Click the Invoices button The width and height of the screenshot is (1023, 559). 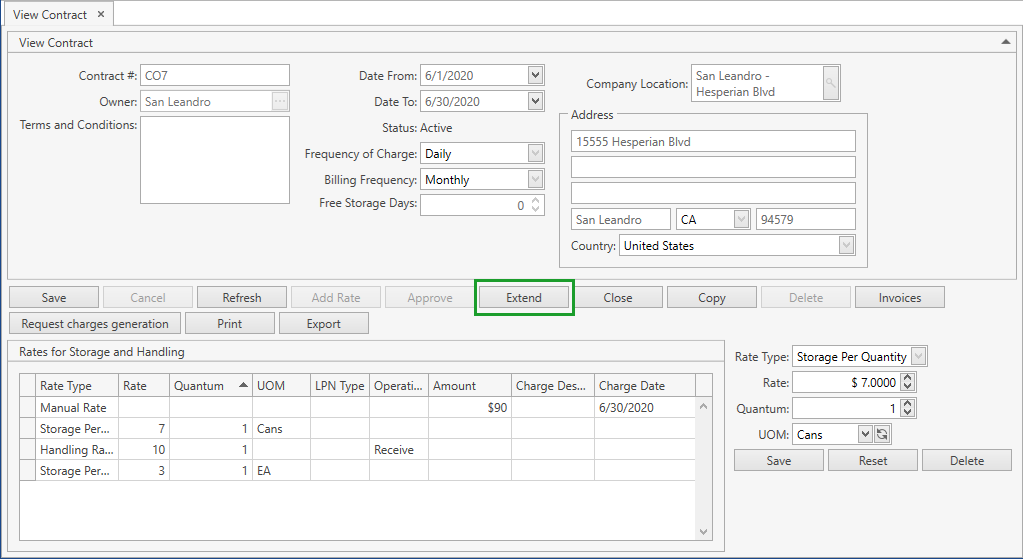point(899,298)
